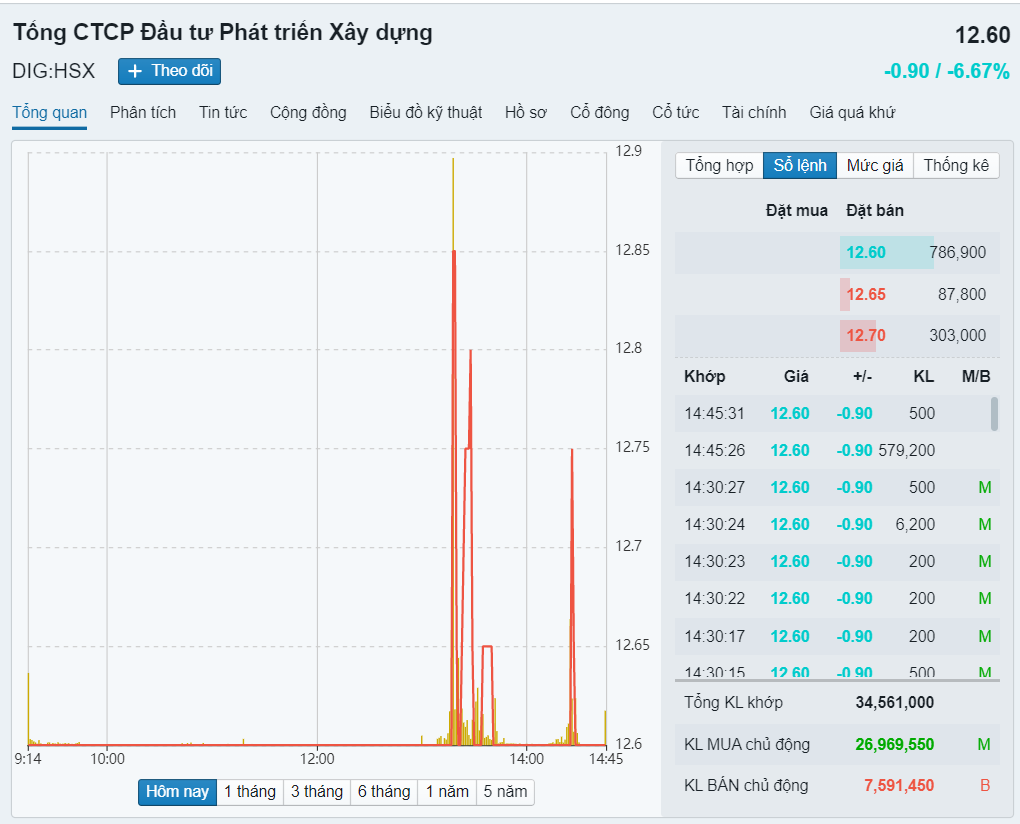The image size is (1020, 824).
Task: Set chart range to 1 tháng
Action: click(249, 792)
